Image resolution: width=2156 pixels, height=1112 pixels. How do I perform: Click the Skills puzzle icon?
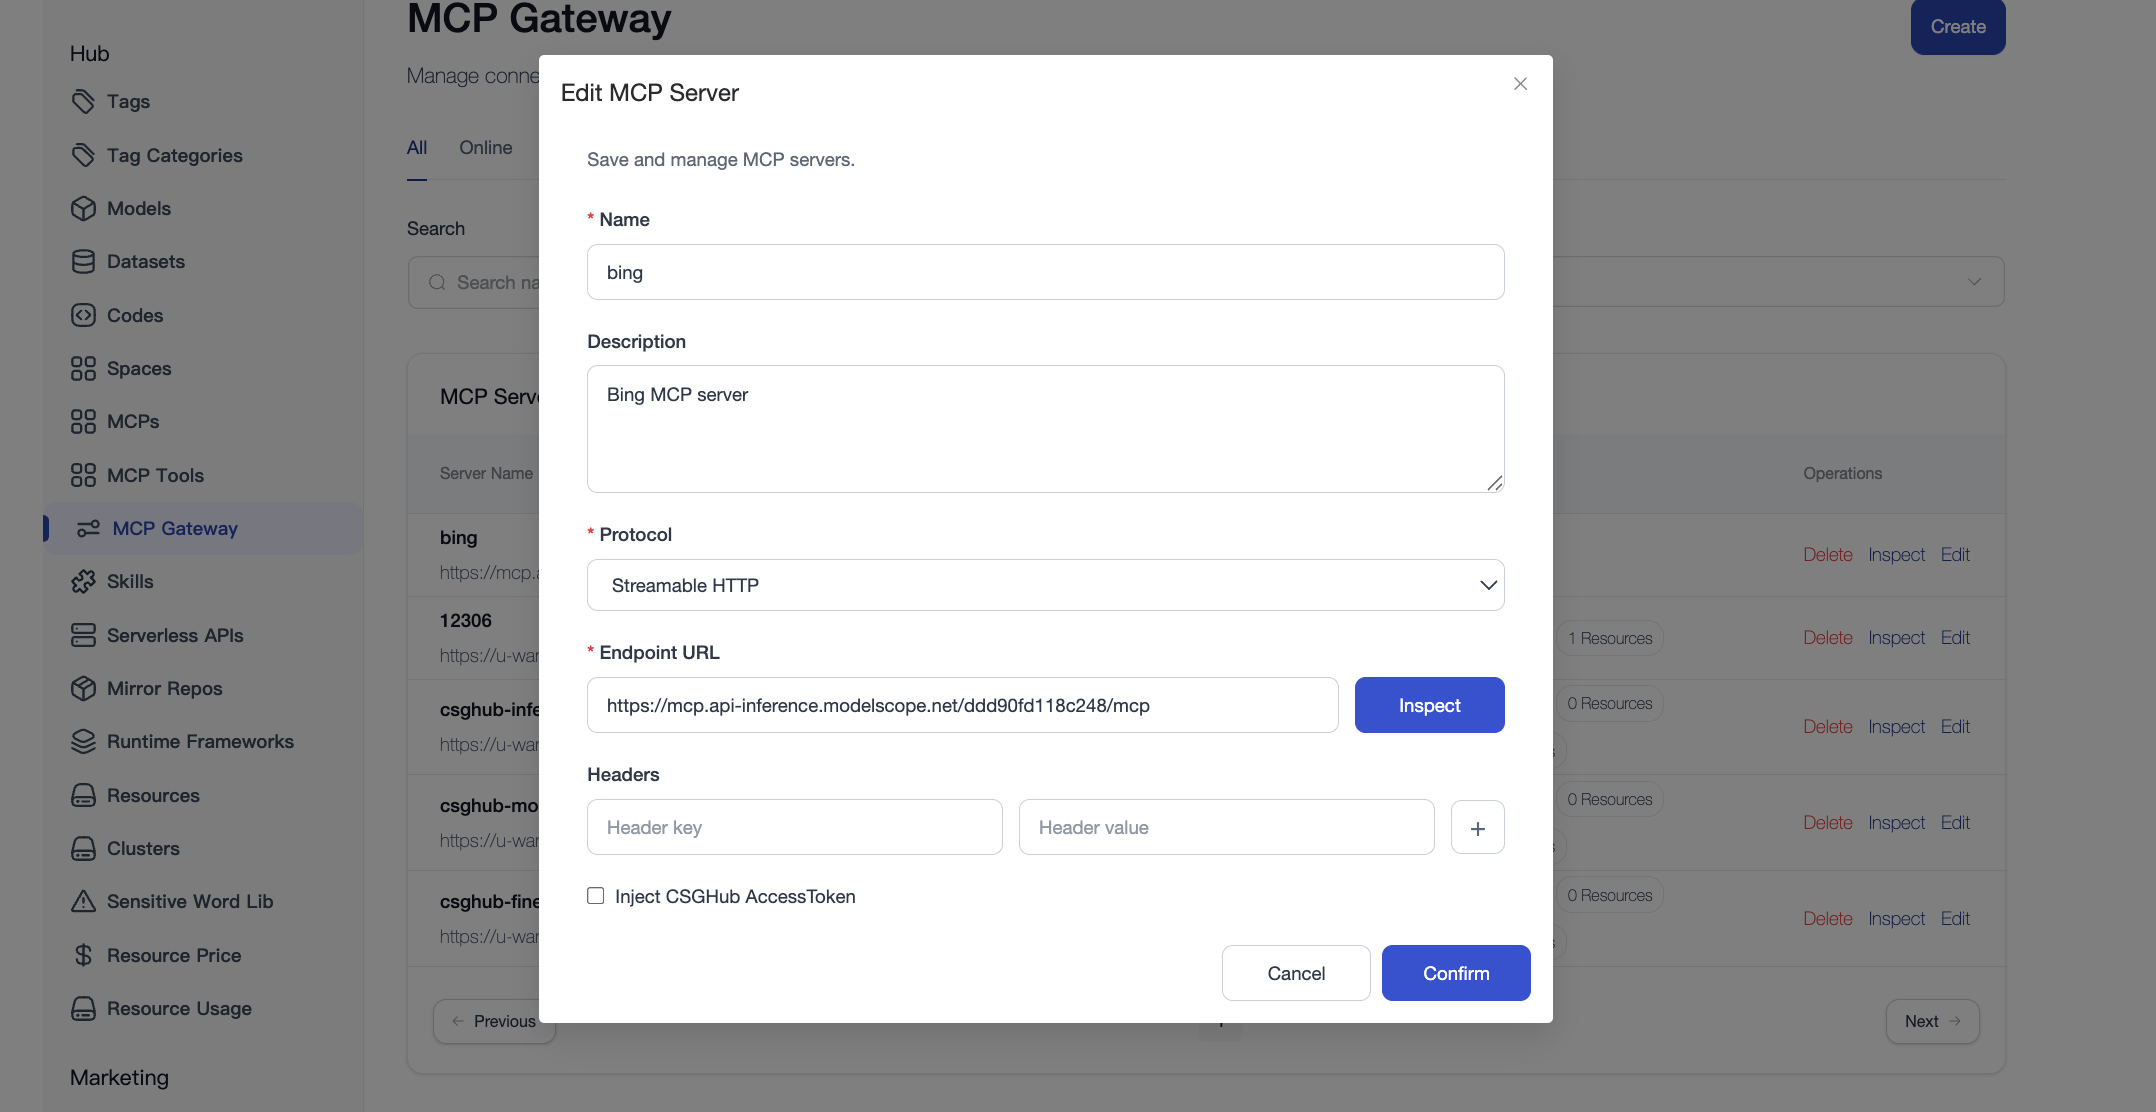tap(83, 582)
